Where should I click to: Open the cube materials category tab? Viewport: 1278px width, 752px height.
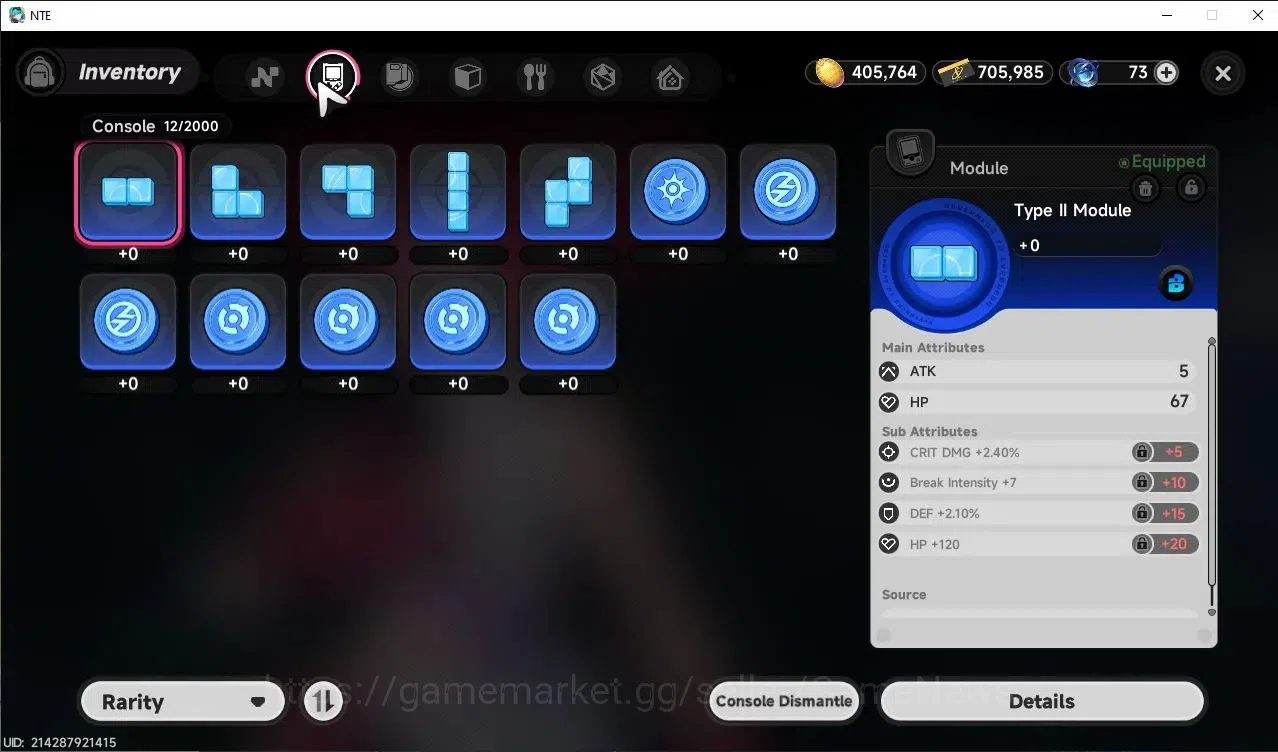coord(468,77)
